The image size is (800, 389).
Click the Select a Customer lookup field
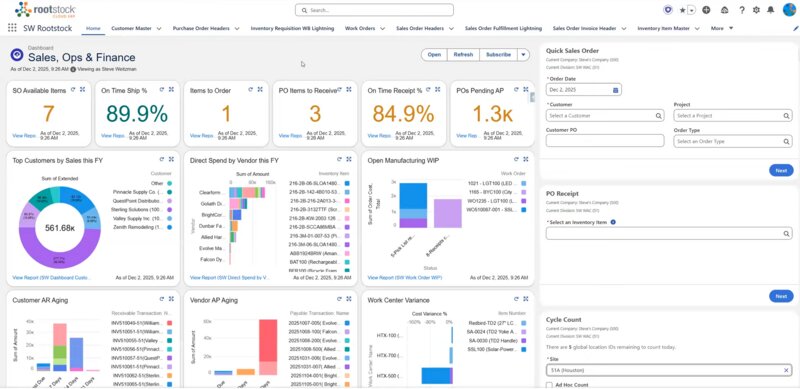[605, 116]
